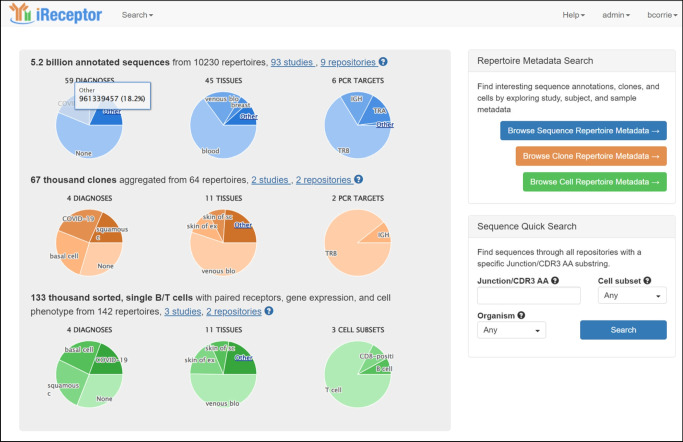
Task: Click Browse Cell Repertoire Metadata button
Action: point(594,182)
